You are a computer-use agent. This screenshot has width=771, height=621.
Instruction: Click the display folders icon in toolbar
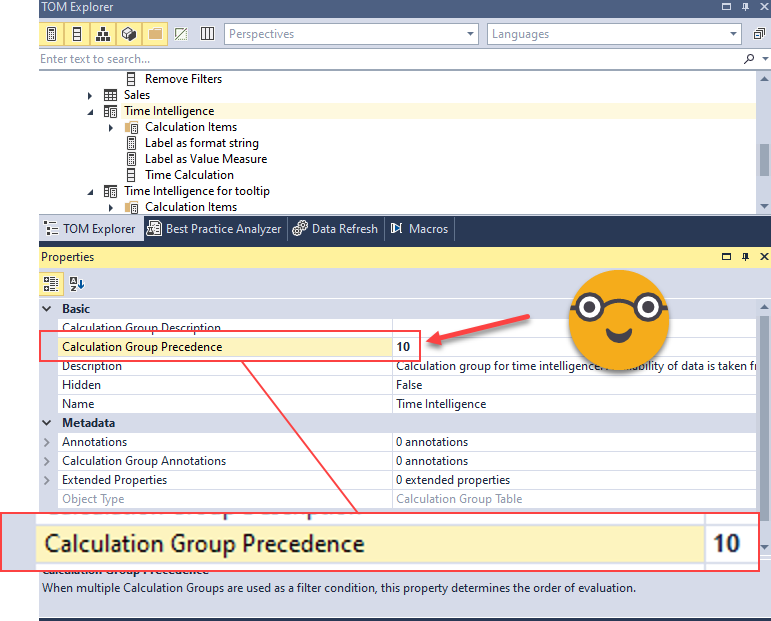[155, 34]
